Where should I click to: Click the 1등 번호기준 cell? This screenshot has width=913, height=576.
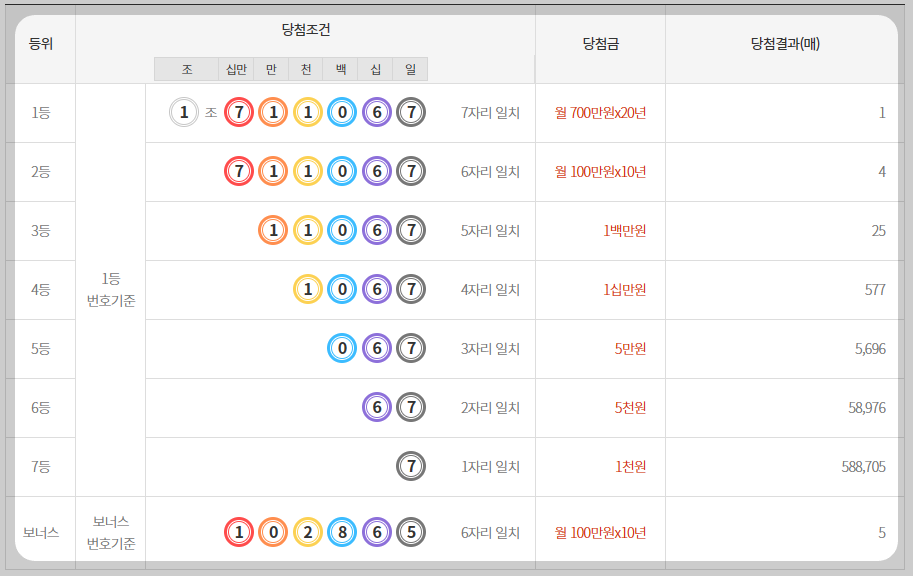coord(111,289)
